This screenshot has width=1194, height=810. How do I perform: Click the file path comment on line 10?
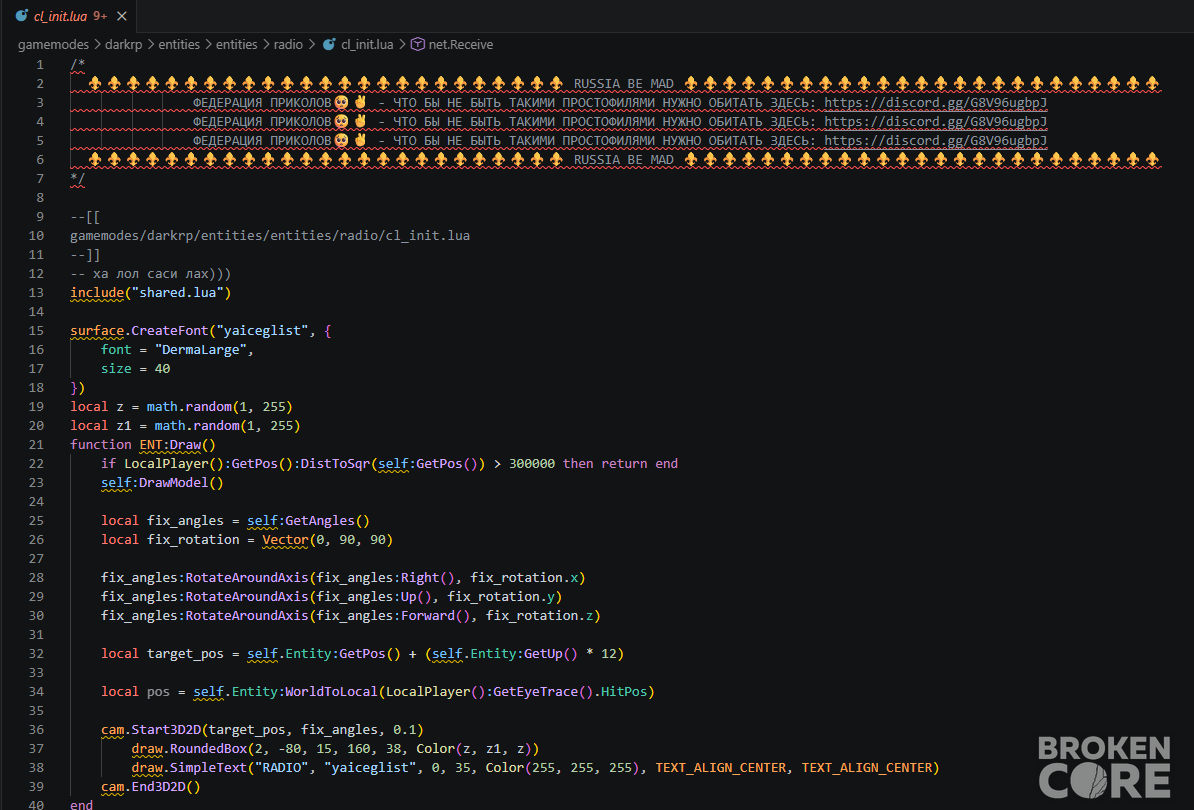270,236
